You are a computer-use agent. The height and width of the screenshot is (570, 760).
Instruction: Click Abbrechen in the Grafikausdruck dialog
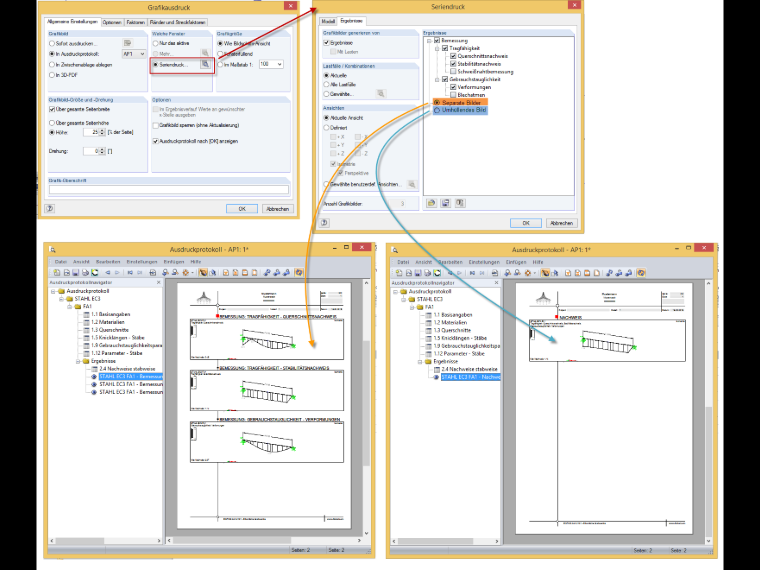point(278,208)
